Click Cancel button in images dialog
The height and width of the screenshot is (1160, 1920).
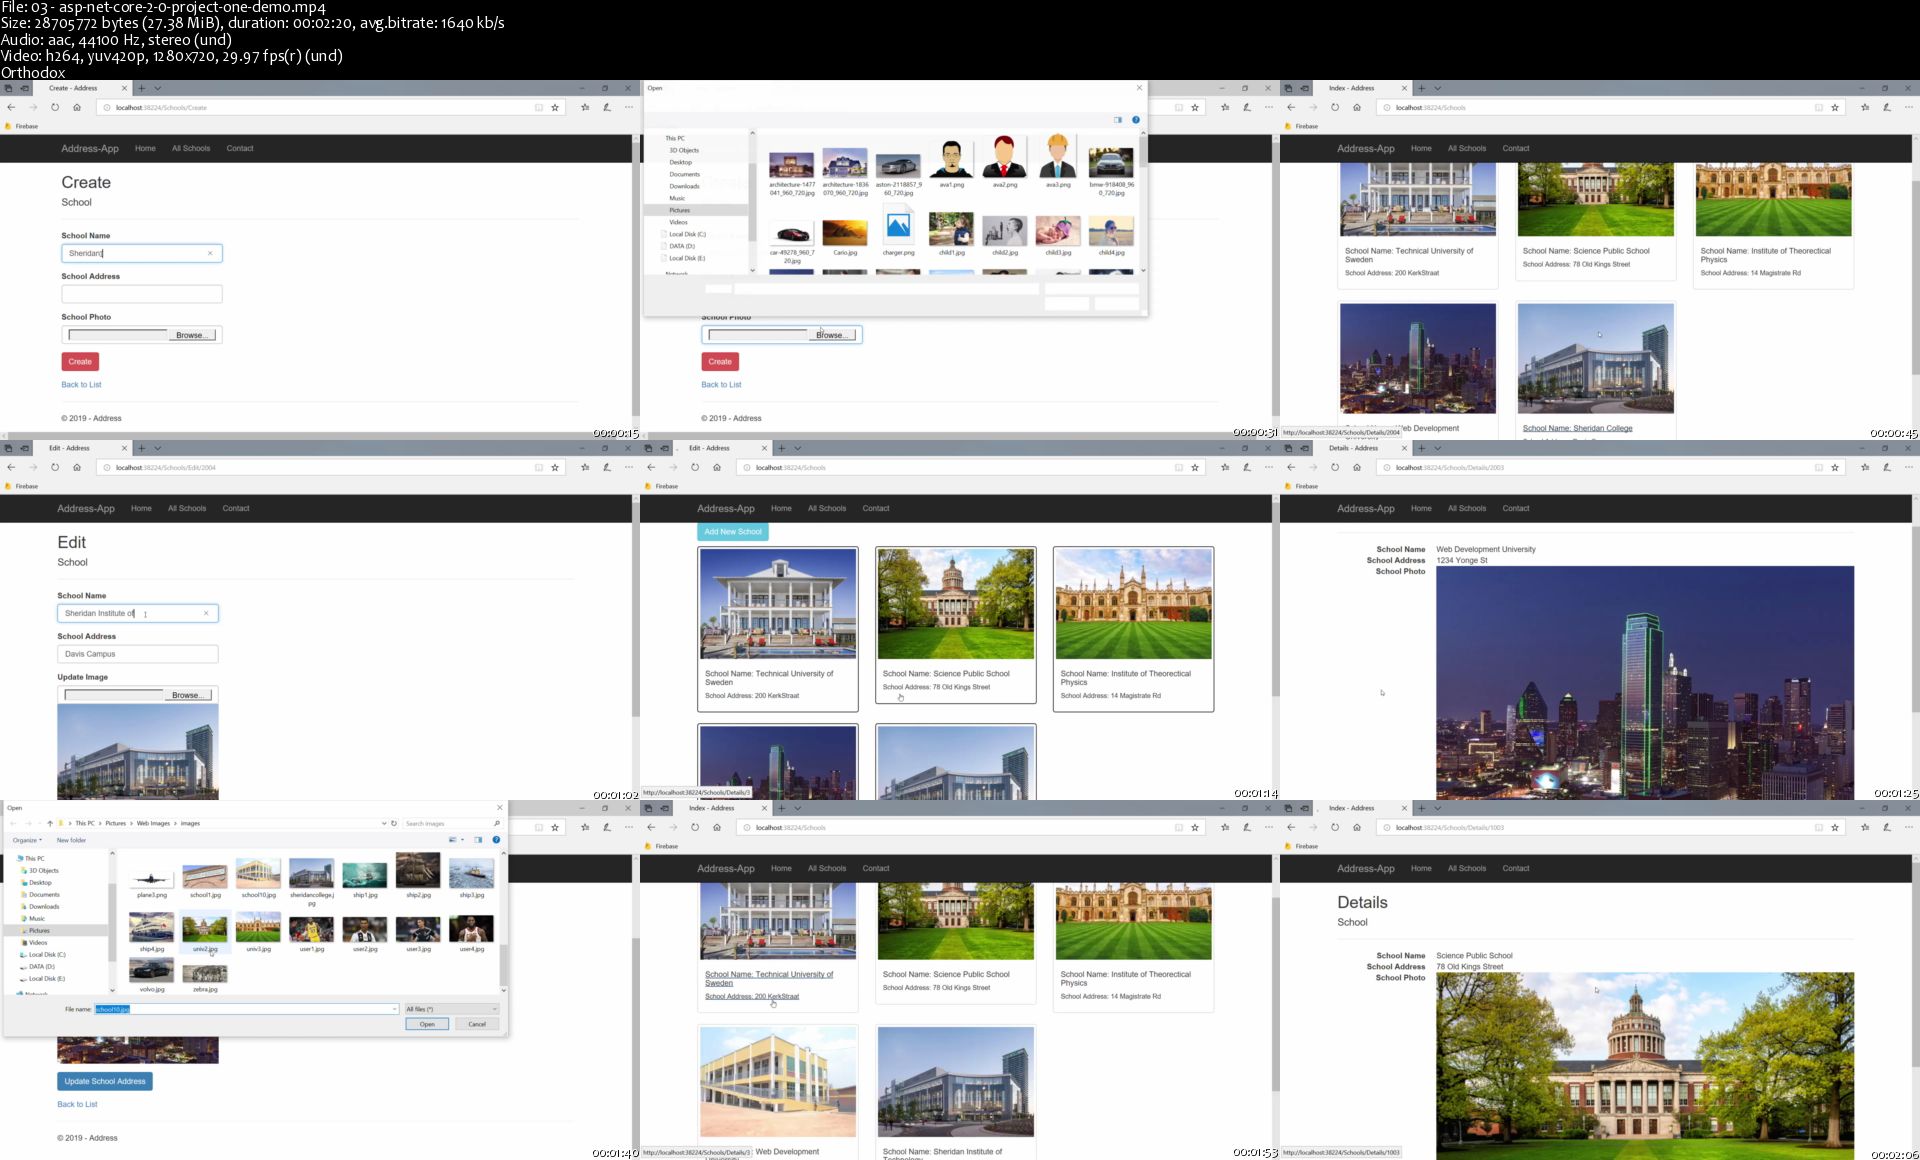click(x=477, y=1024)
